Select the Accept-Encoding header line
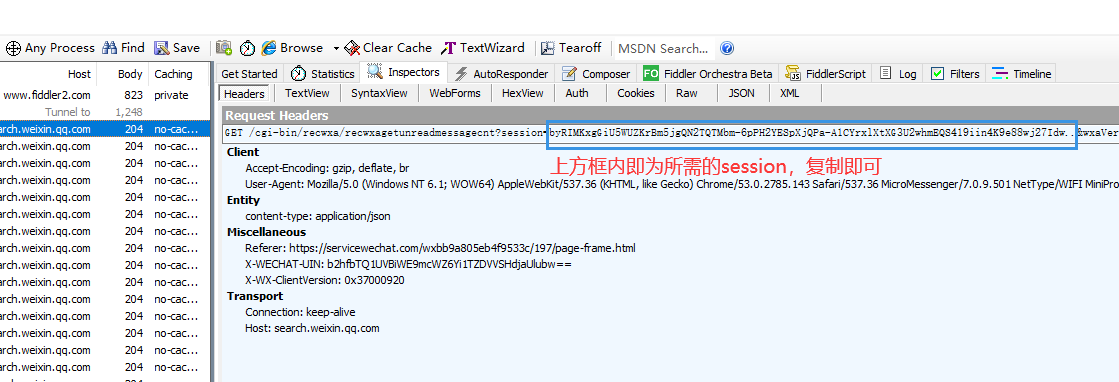Viewport: 1119px width, 382px height. [x=327, y=169]
